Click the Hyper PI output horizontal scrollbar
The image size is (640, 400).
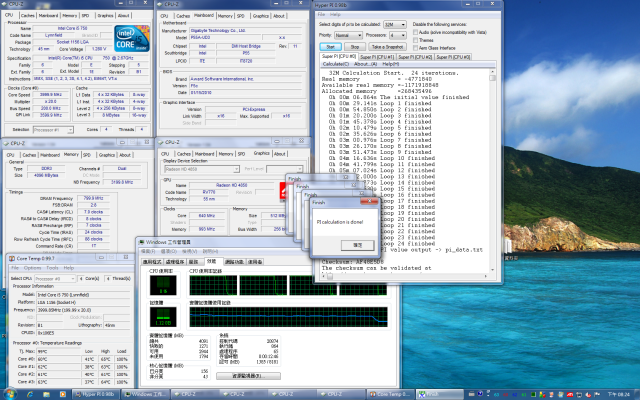pyautogui.click(x=404, y=276)
